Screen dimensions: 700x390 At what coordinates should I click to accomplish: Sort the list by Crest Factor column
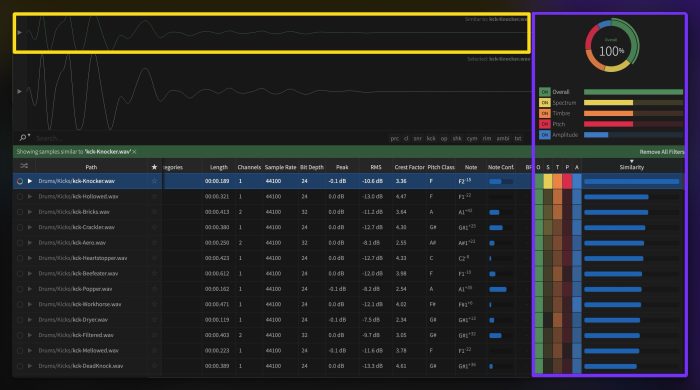tap(409, 167)
